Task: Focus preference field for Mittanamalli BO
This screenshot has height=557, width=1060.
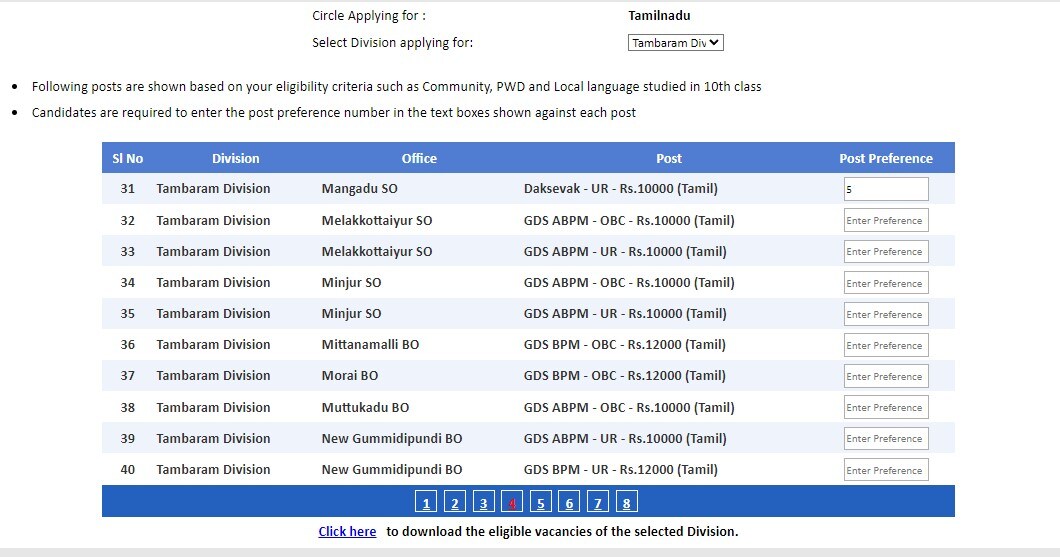Action: pos(885,345)
